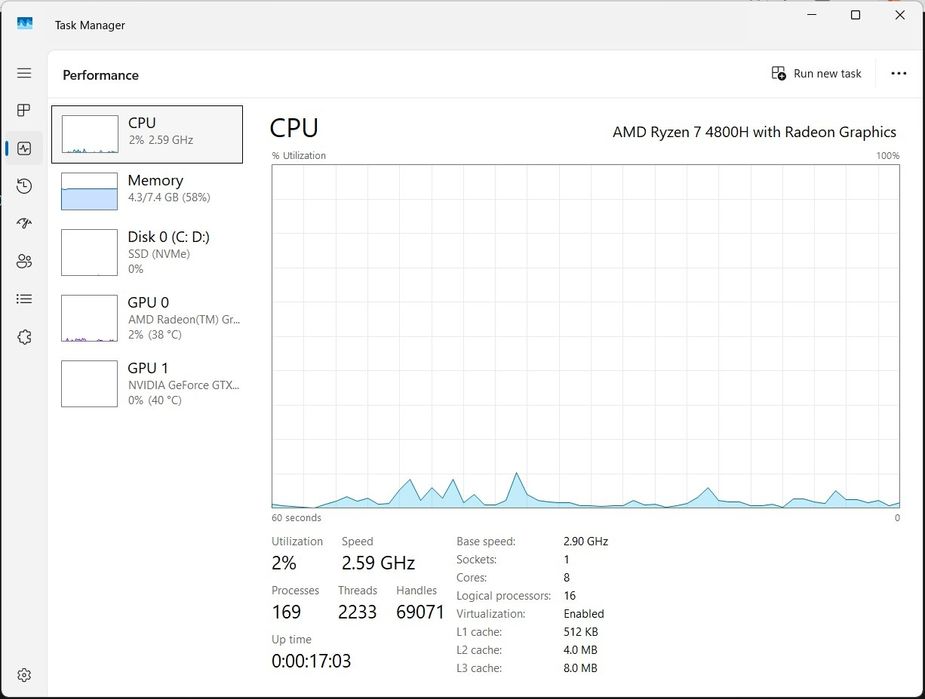Screen dimensions: 925x699
Task: Select the GPU 0 AMD Radeon entry
Action: coord(147,319)
